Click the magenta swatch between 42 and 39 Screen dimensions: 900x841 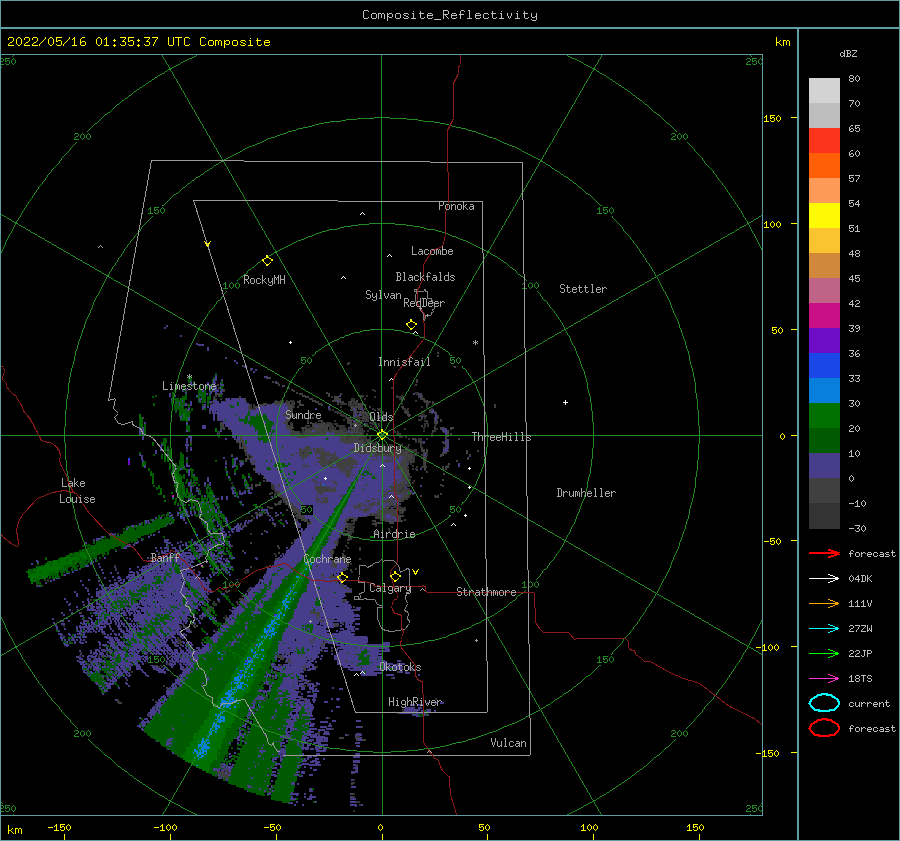click(824, 315)
